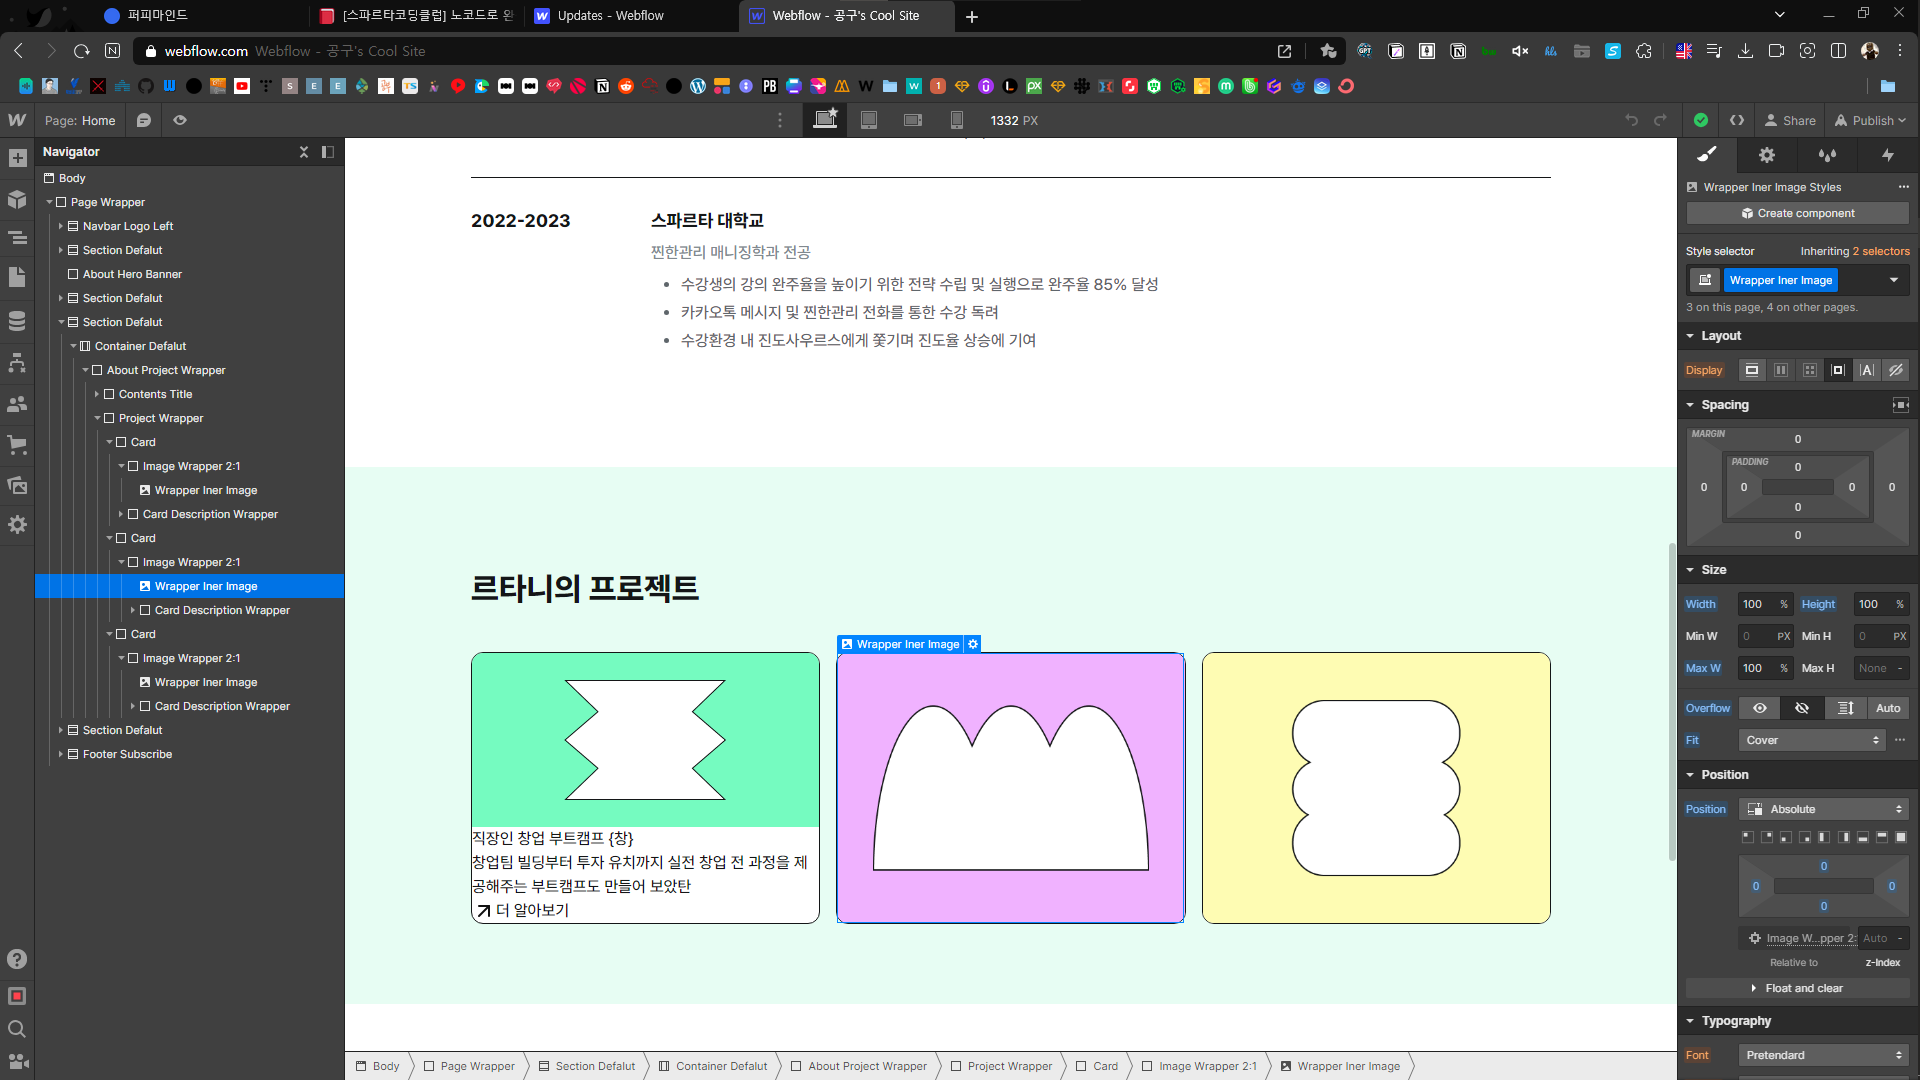The height and width of the screenshot is (1080, 1920).
Task: Click the Undo arrow
Action: click(x=1632, y=120)
